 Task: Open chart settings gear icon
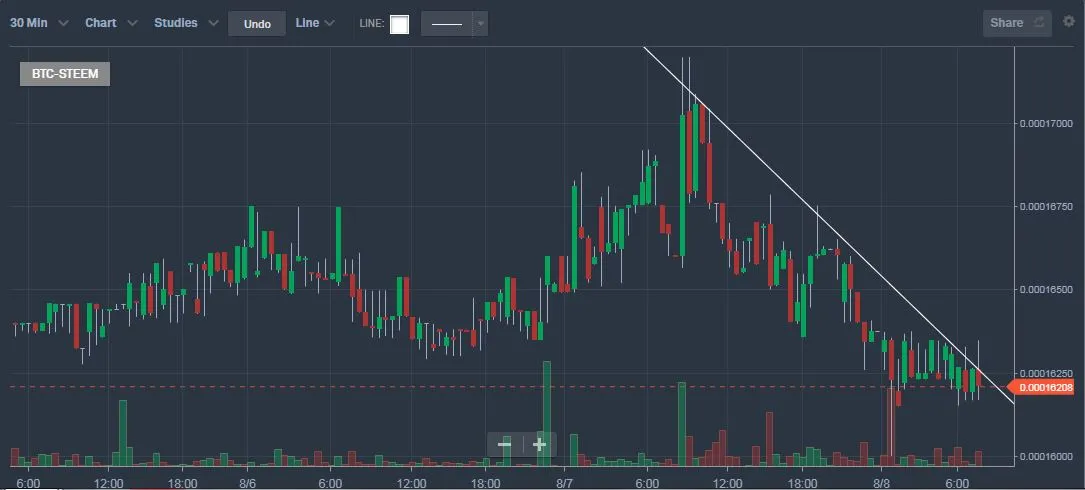pyautogui.click(x=1068, y=21)
